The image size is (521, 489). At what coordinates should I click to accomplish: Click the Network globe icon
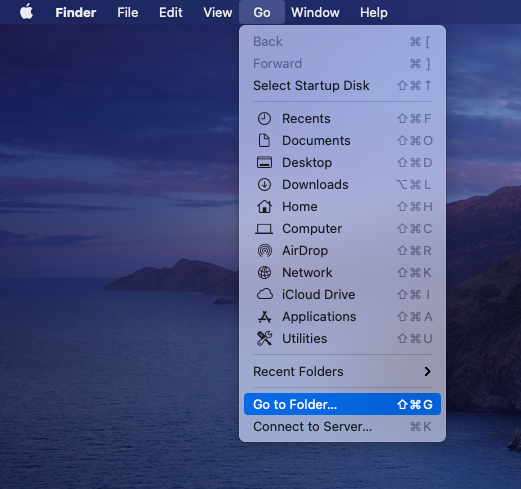coord(264,273)
